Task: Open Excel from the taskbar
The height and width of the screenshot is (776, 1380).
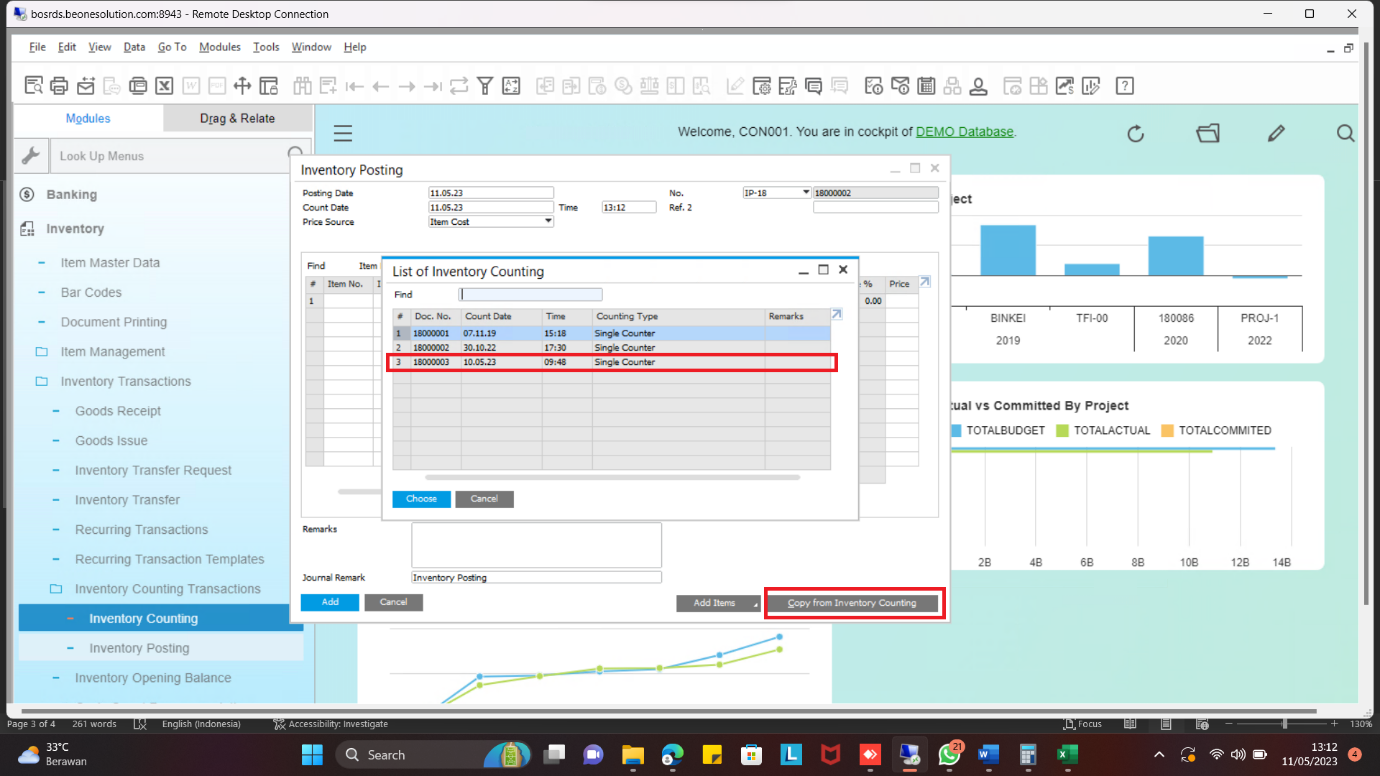Action: (1067, 754)
